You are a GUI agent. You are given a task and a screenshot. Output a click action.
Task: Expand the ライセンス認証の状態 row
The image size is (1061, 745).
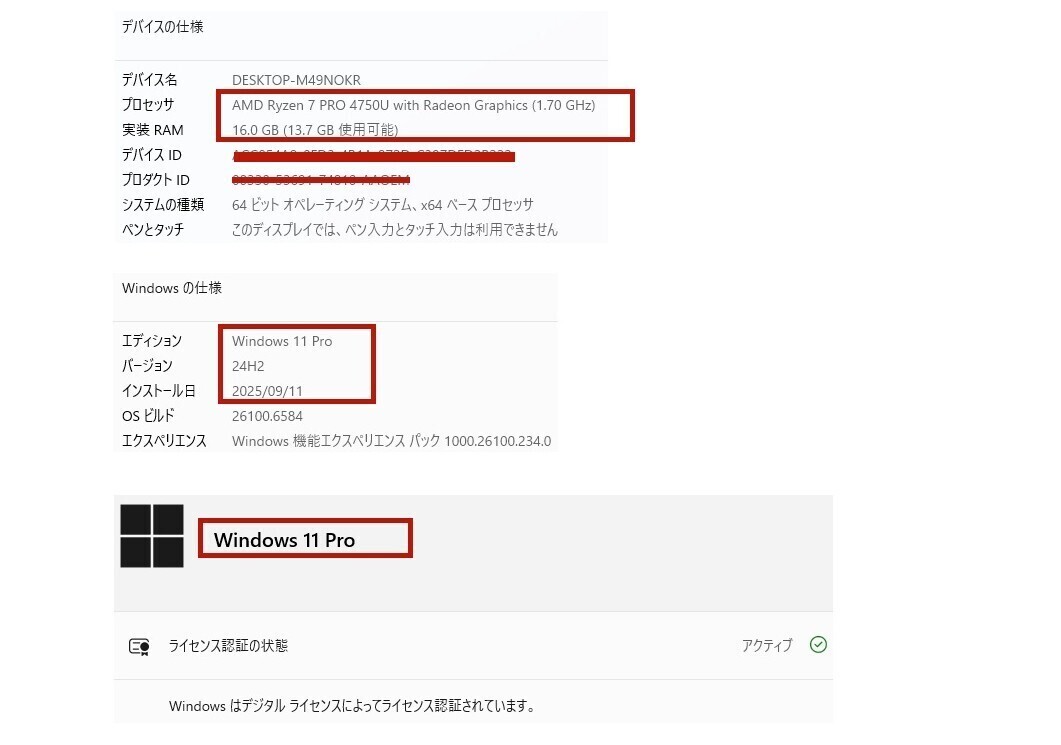pos(474,646)
